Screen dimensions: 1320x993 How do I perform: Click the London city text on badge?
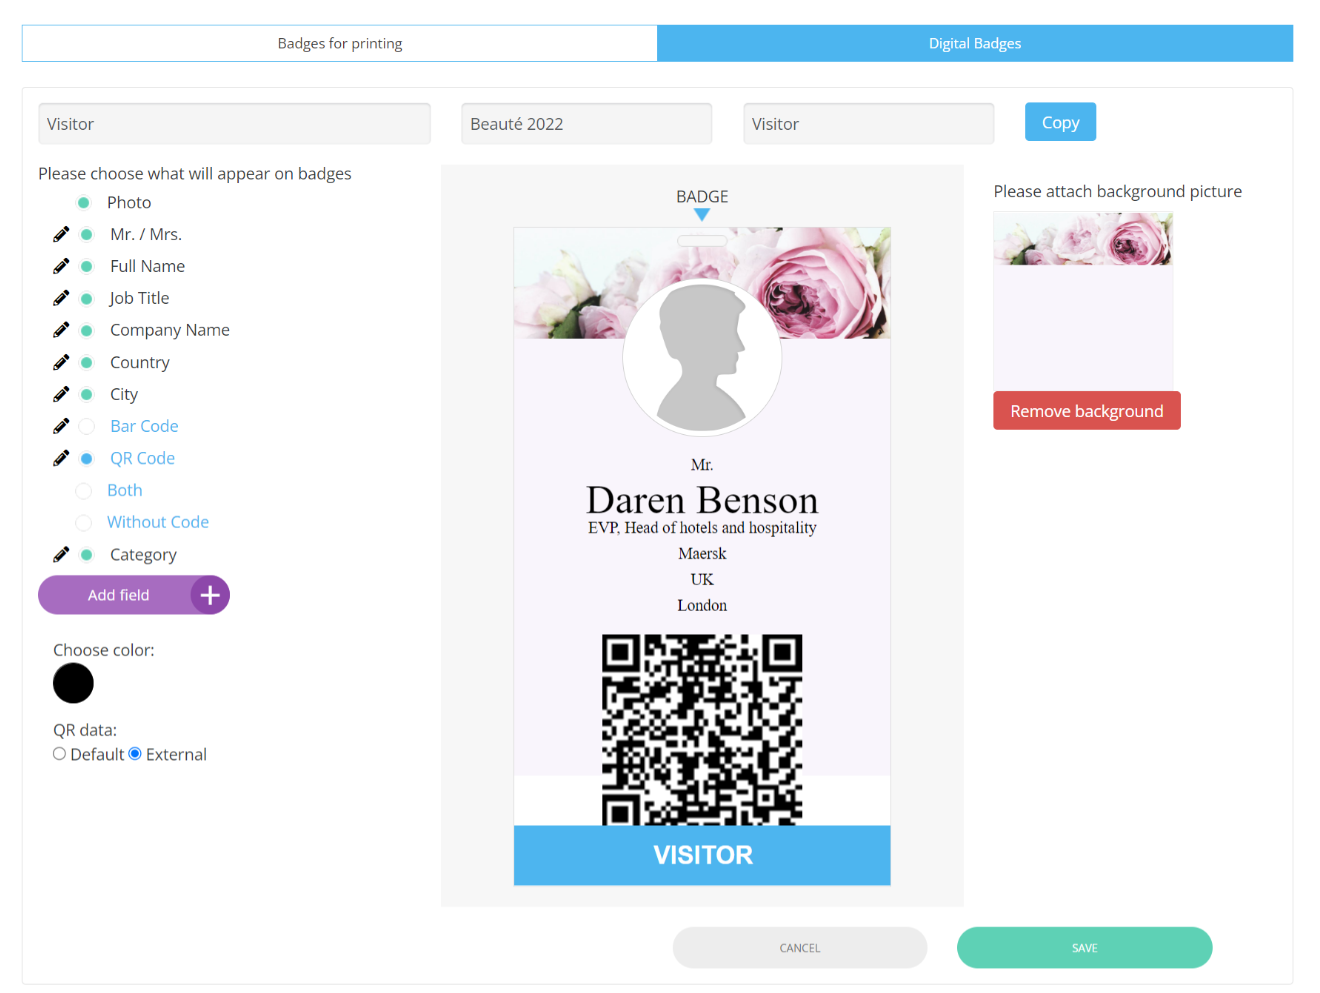click(x=702, y=606)
